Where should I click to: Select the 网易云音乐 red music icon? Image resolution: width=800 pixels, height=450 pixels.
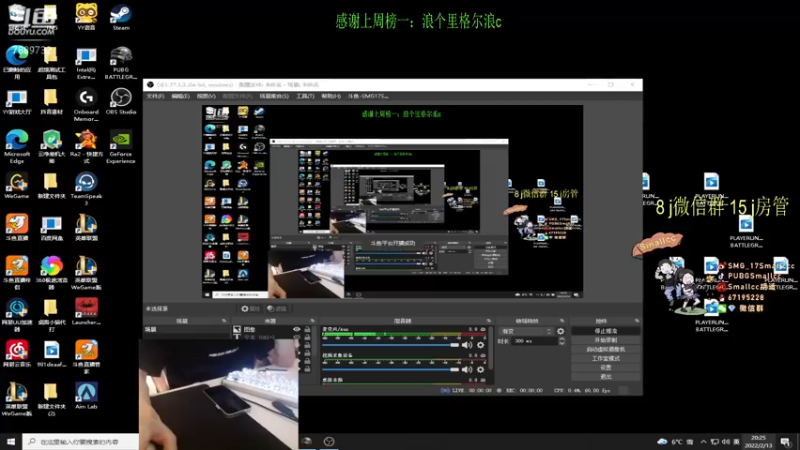click(17, 354)
